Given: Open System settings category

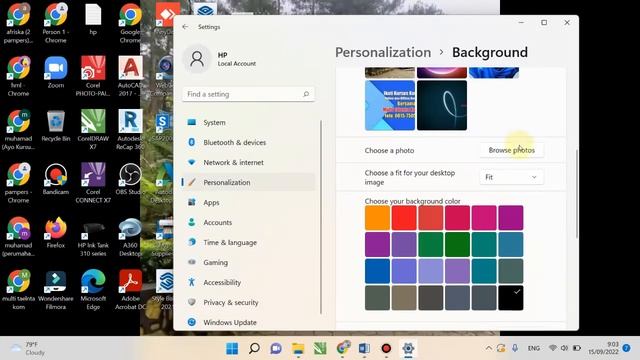Looking at the screenshot, I should coord(248,122).
